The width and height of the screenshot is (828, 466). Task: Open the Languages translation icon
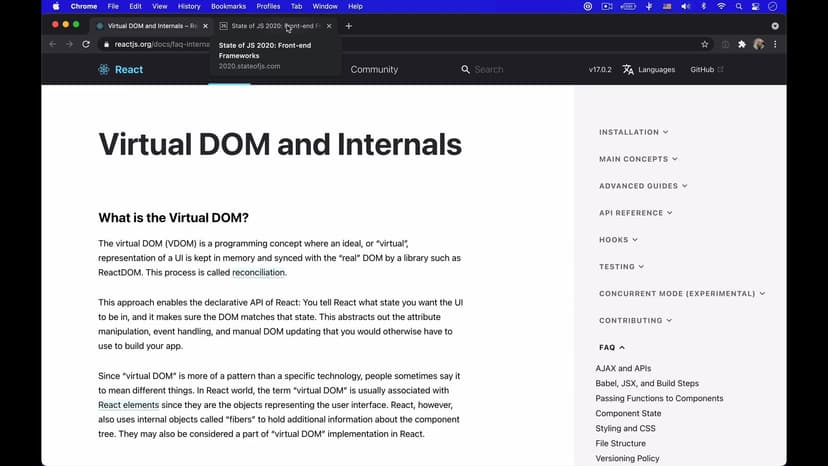[x=628, y=70]
